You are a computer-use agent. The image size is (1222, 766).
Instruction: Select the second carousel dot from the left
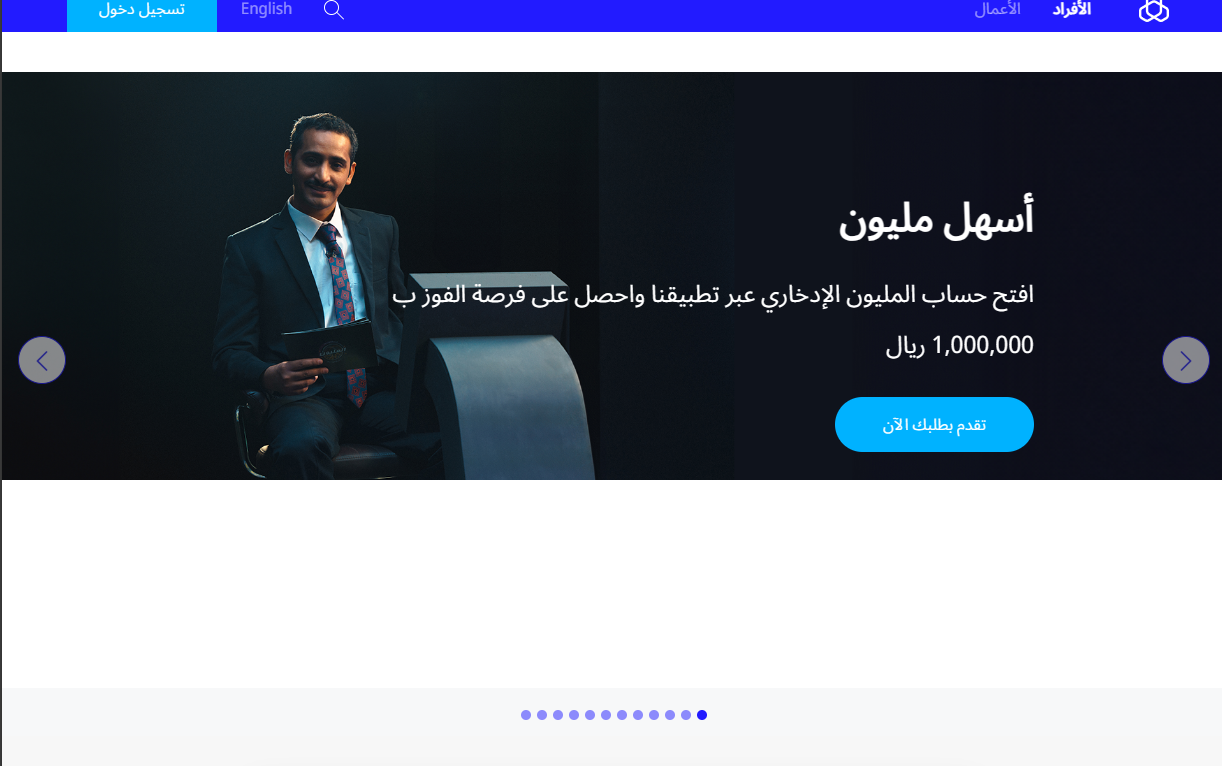(542, 715)
